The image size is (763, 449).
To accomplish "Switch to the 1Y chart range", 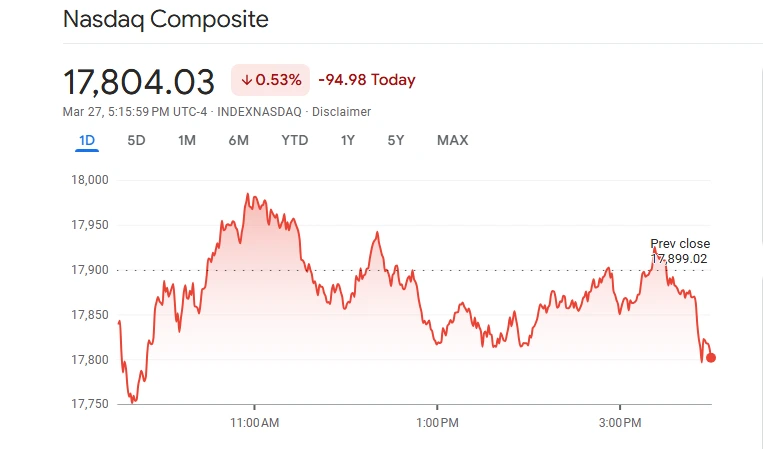I will (x=347, y=140).
